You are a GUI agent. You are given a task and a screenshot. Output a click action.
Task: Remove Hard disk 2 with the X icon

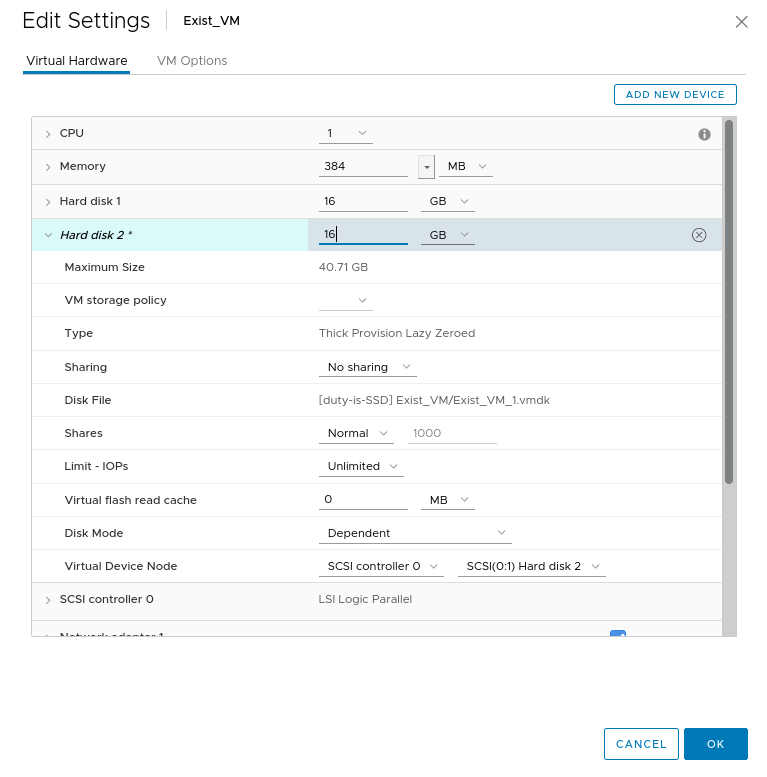699,235
